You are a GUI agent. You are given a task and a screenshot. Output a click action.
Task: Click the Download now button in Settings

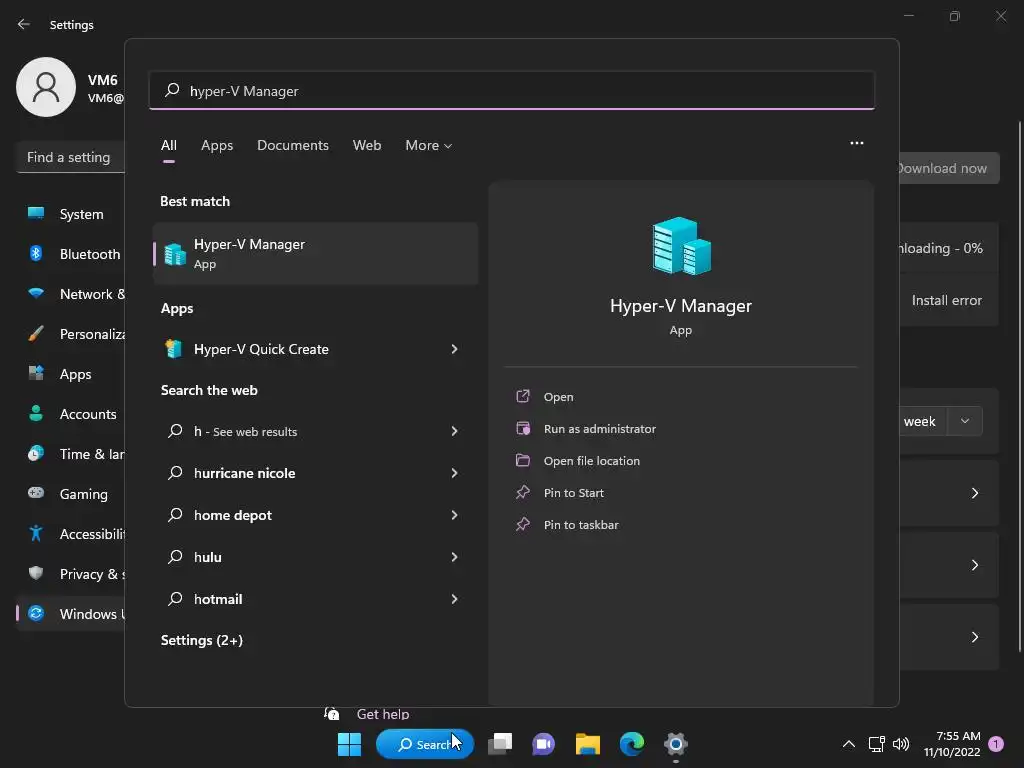coord(950,168)
